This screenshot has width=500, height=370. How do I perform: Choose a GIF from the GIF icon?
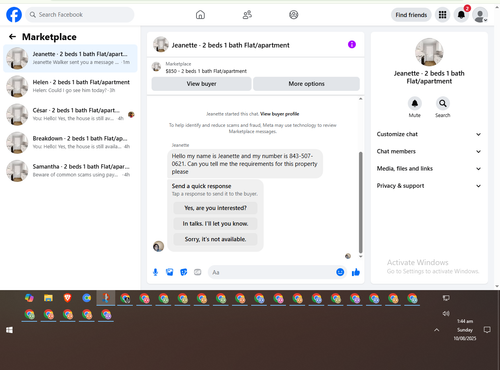pos(198,272)
